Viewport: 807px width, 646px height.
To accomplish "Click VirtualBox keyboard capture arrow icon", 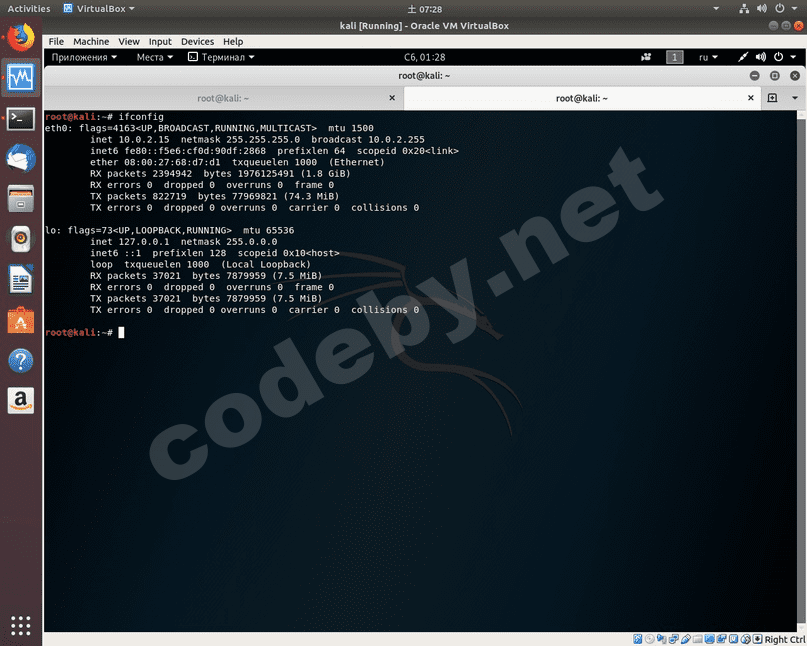I will pyautogui.click(x=758, y=639).
